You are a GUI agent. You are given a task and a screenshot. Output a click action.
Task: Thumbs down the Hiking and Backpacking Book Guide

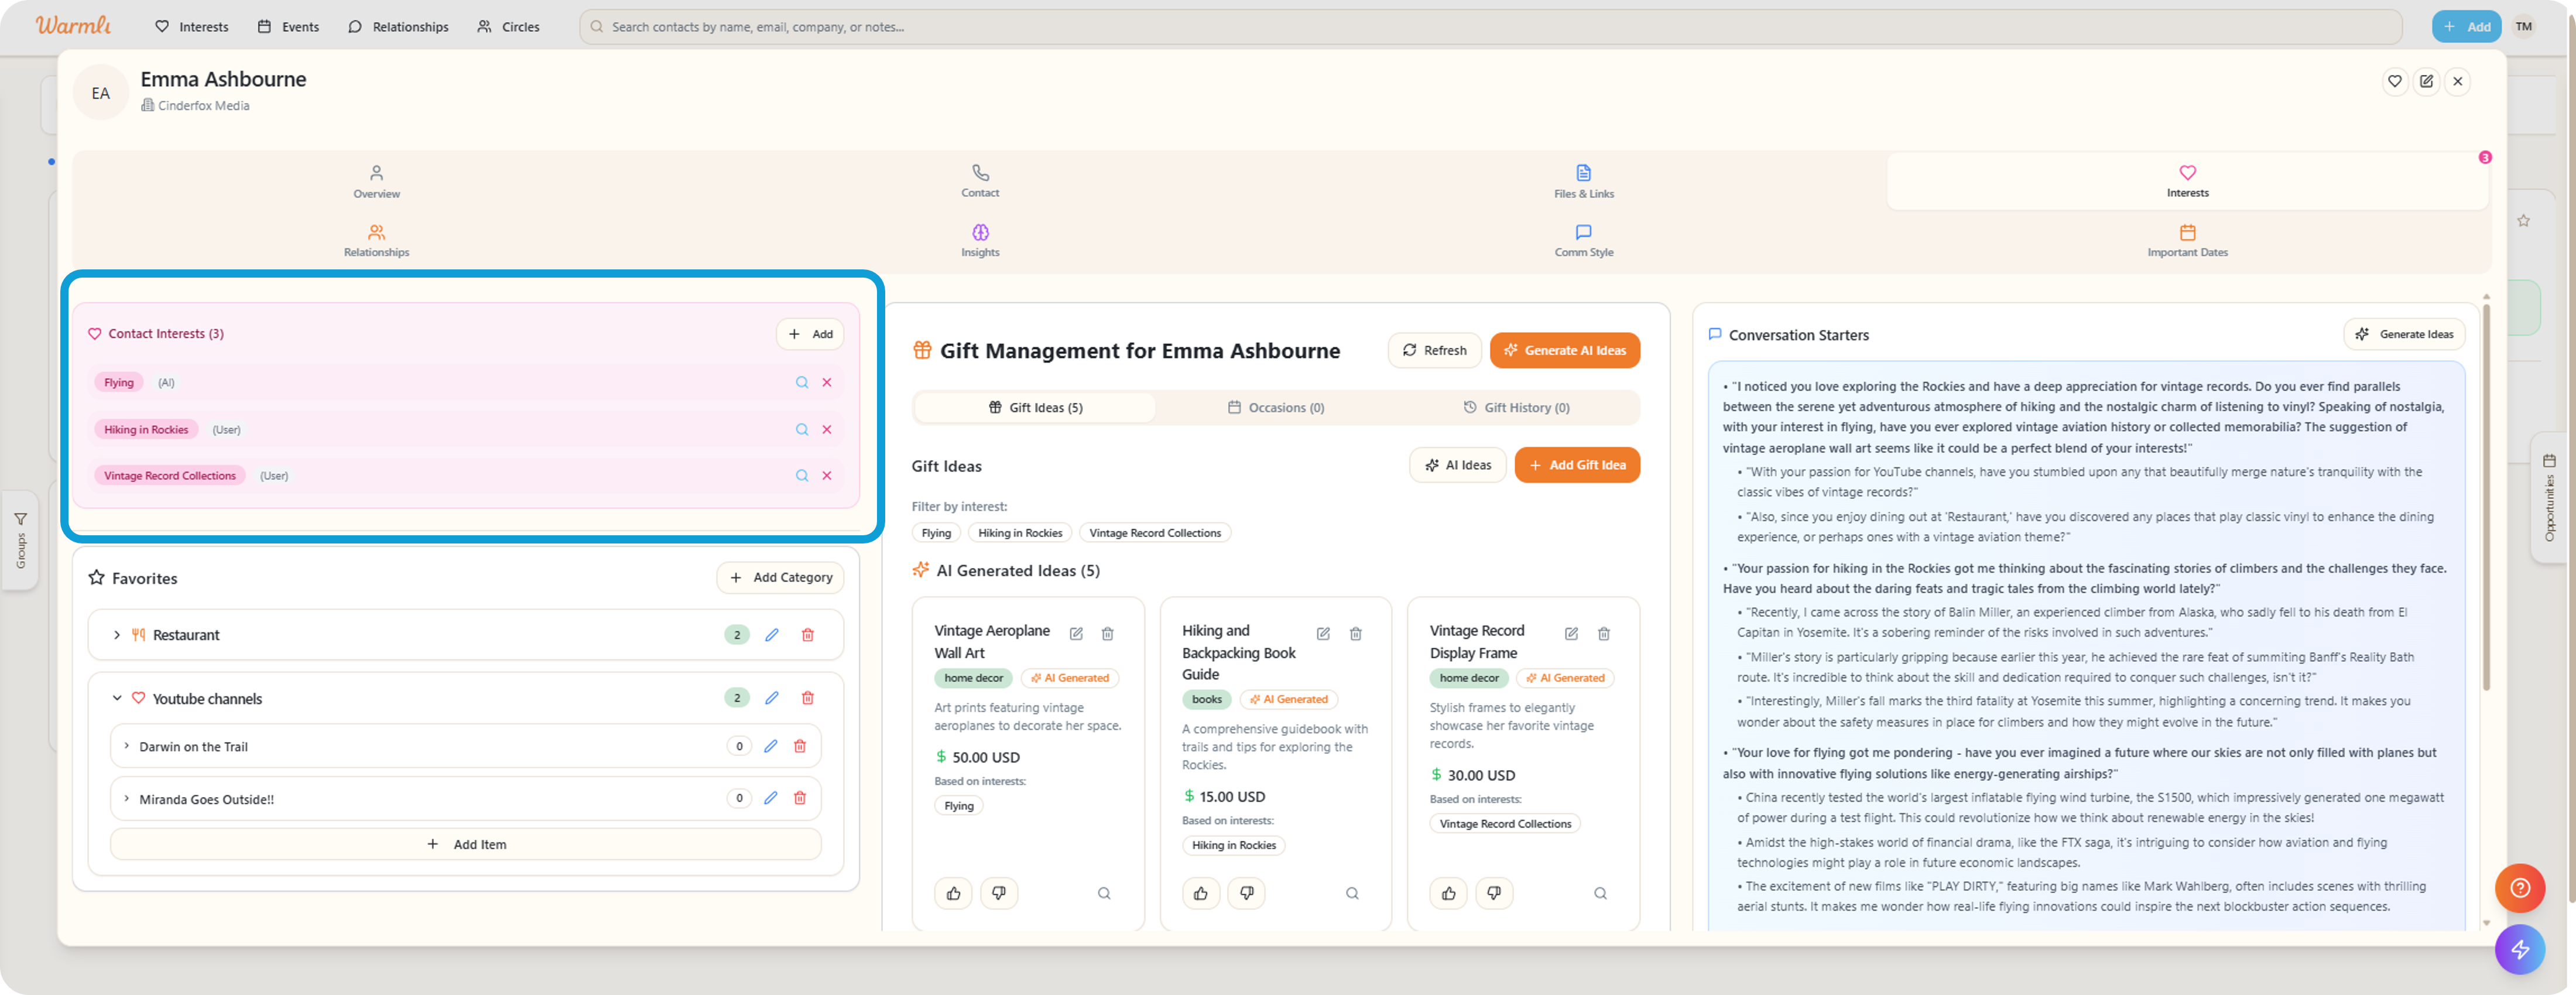pos(1246,893)
